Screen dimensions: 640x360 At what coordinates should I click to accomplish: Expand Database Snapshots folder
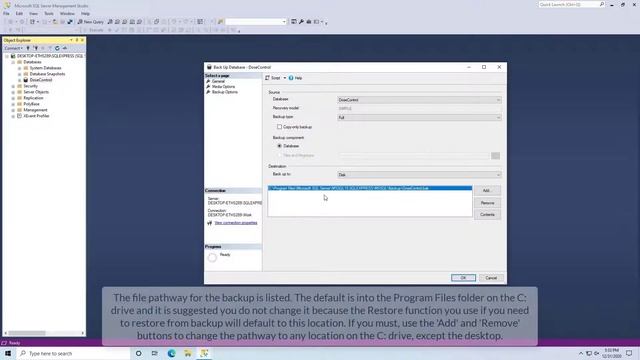(x=19, y=74)
